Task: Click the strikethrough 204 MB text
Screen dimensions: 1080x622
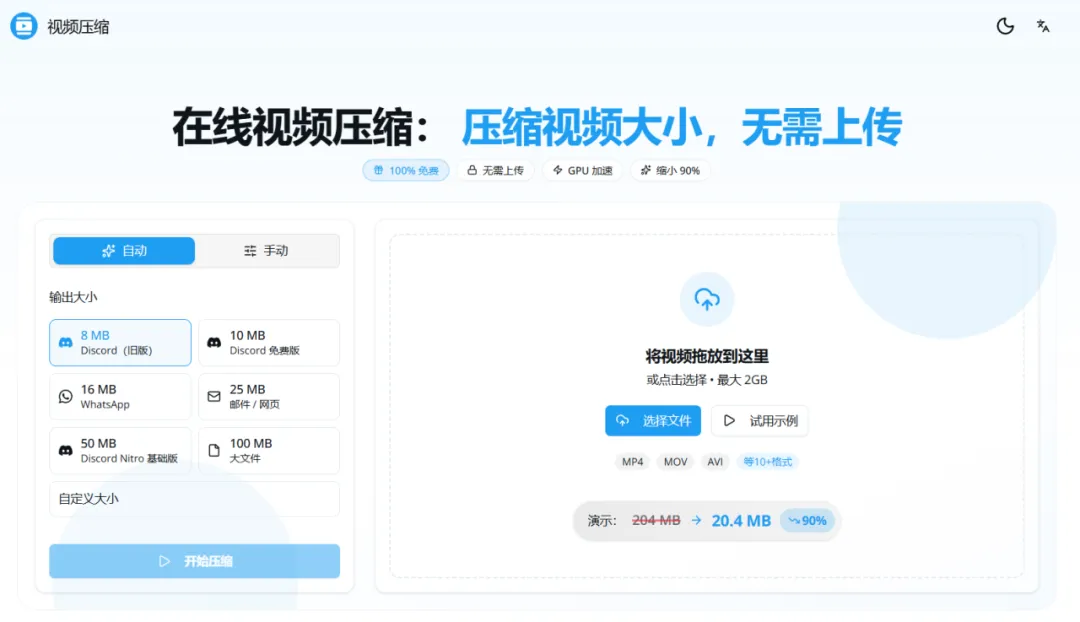Action: tap(656, 521)
